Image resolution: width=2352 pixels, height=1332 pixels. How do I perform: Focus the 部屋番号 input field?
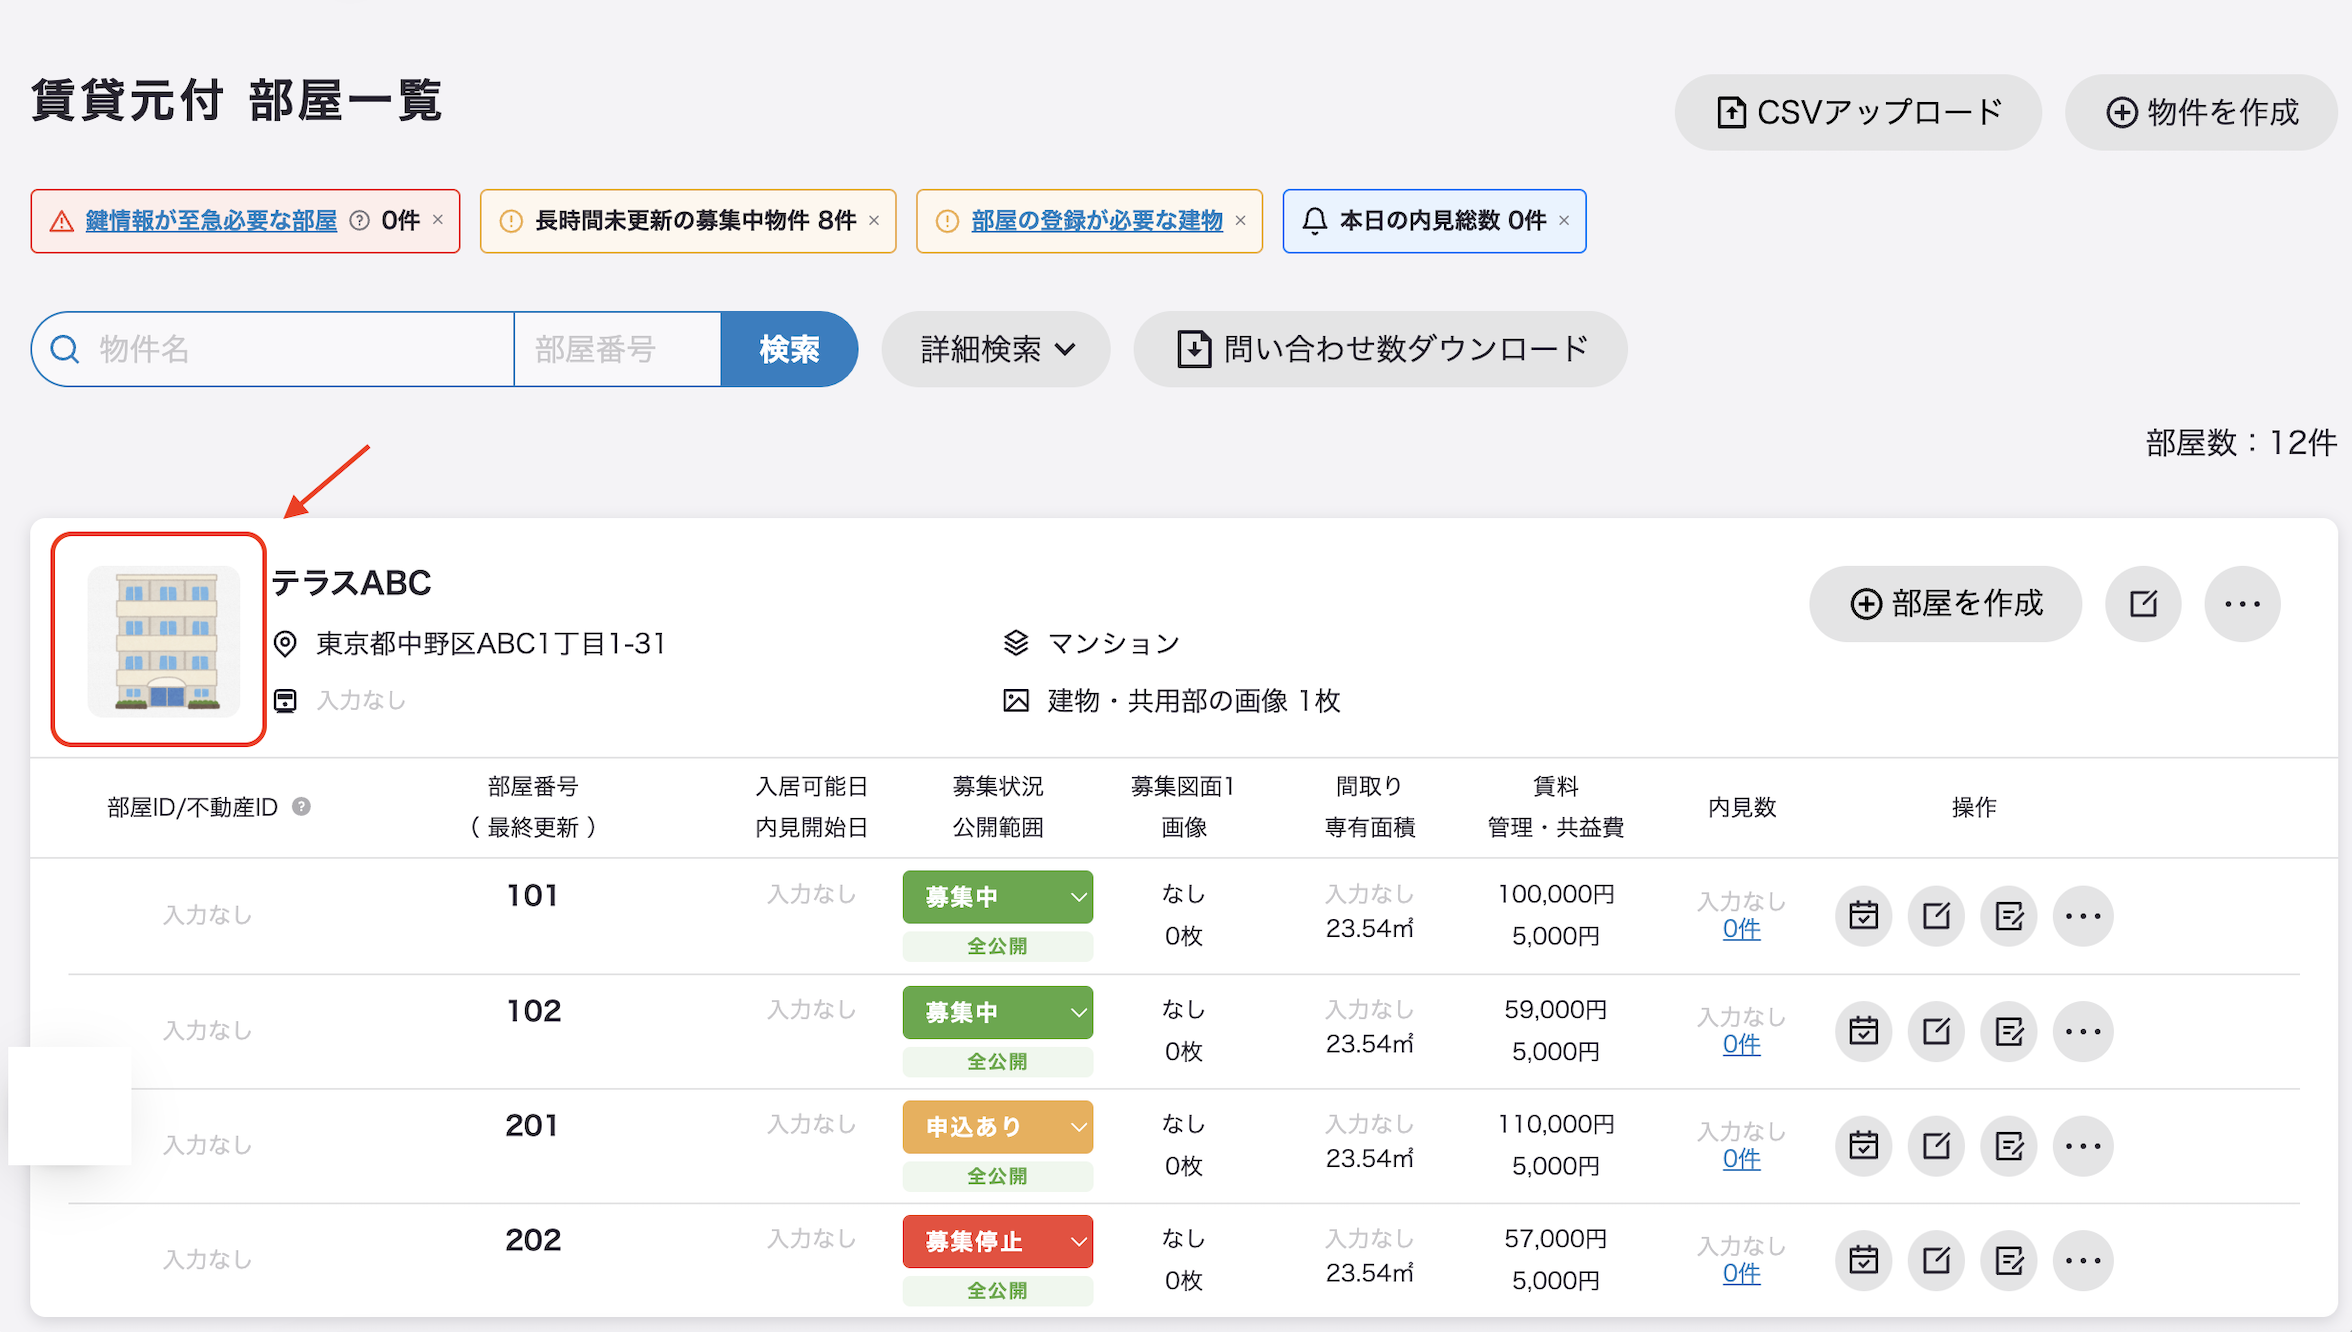click(x=618, y=349)
